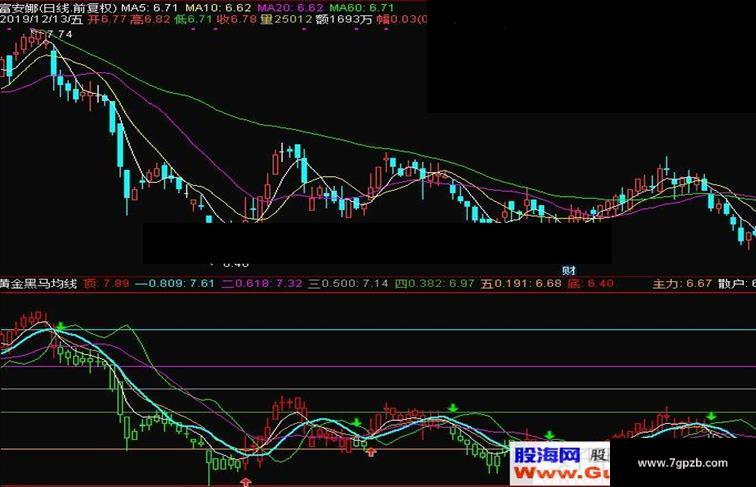The height and width of the screenshot is (487, 756).
Task: Click the 7.74 peak price label
Action: pos(60,34)
